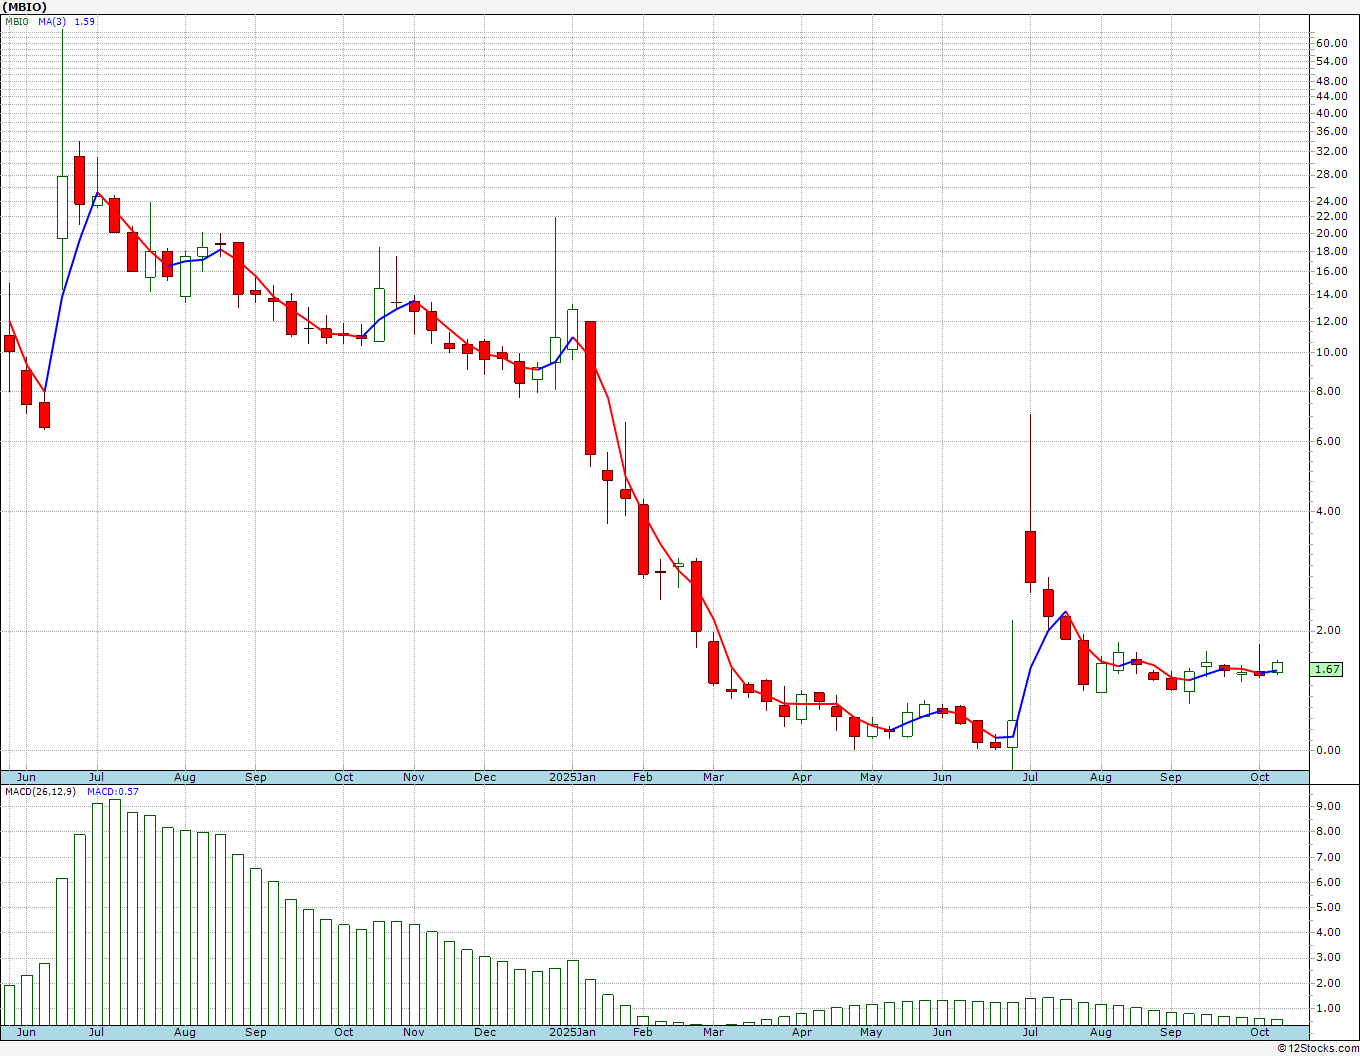Select the 20.00 price axis label

pos(1331,233)
